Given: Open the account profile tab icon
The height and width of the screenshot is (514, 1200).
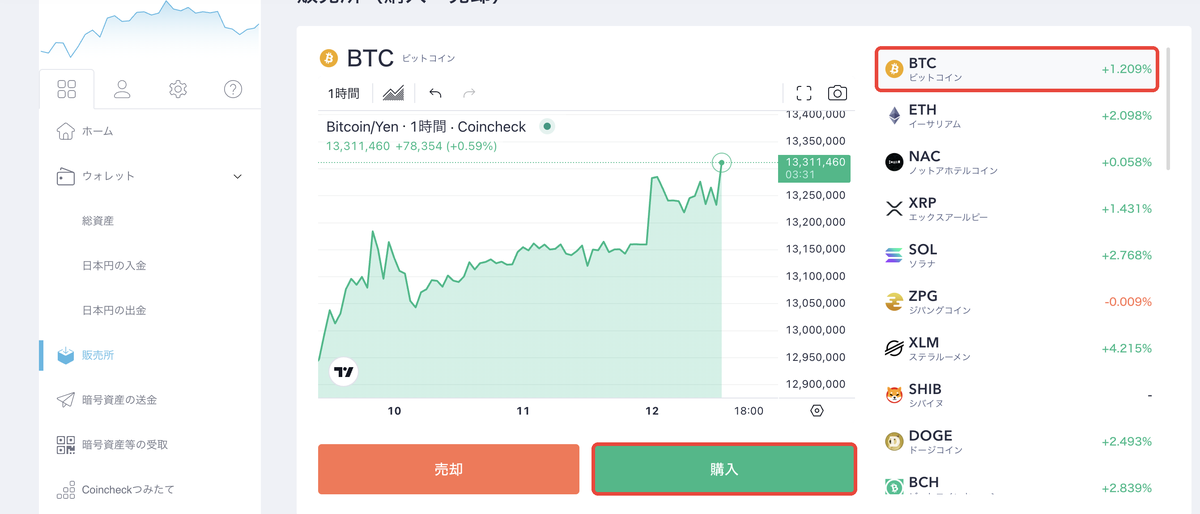Looking at the screenshot, I should click(122, 89).
